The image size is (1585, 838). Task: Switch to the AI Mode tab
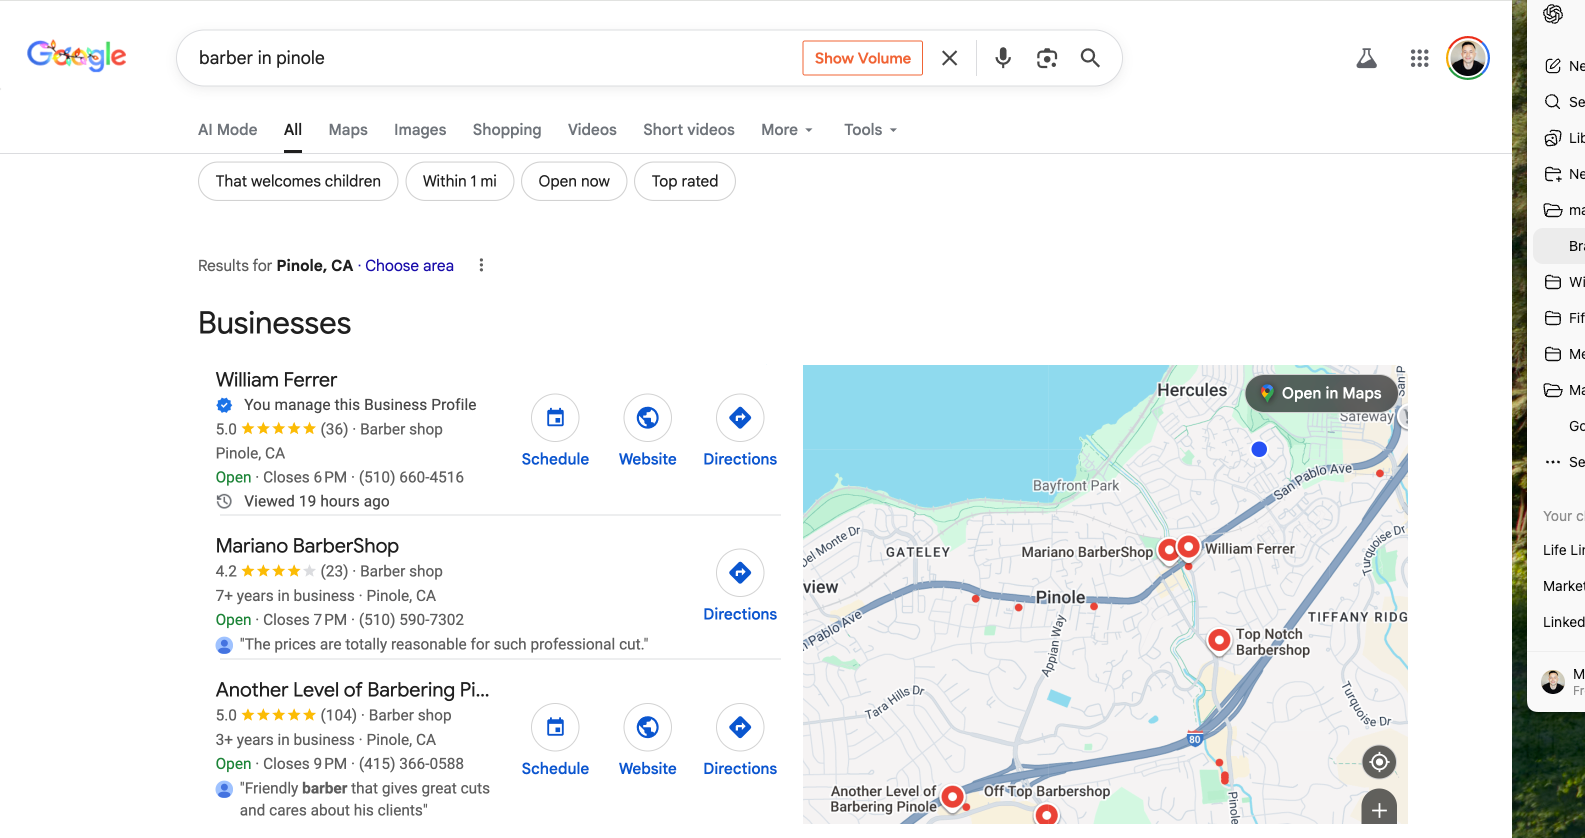tap(227, 130)
